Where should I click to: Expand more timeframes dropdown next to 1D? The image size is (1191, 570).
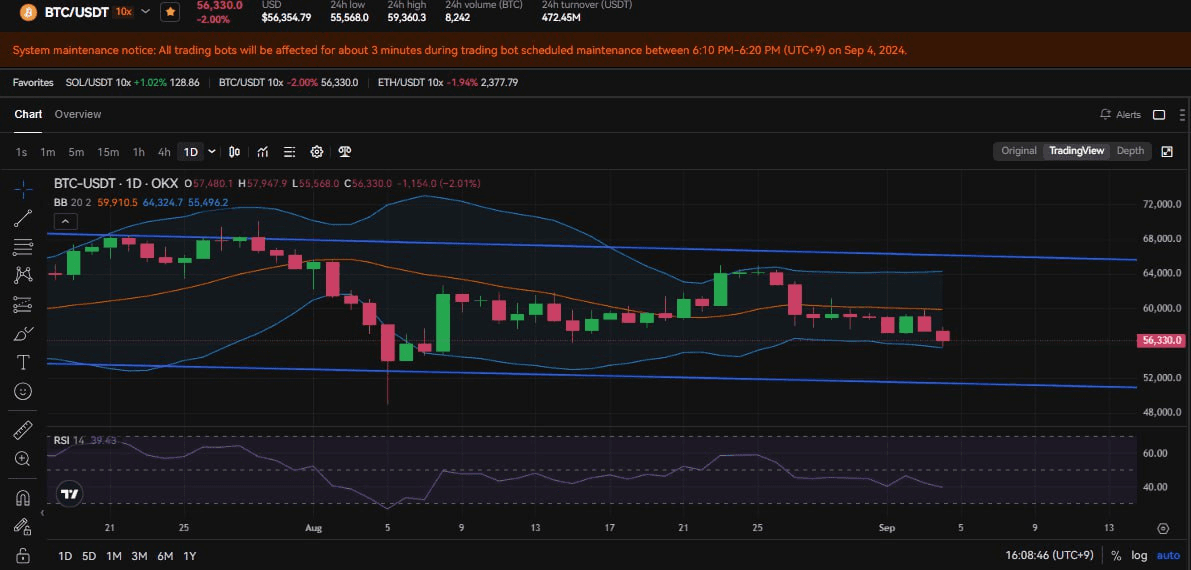211,152
